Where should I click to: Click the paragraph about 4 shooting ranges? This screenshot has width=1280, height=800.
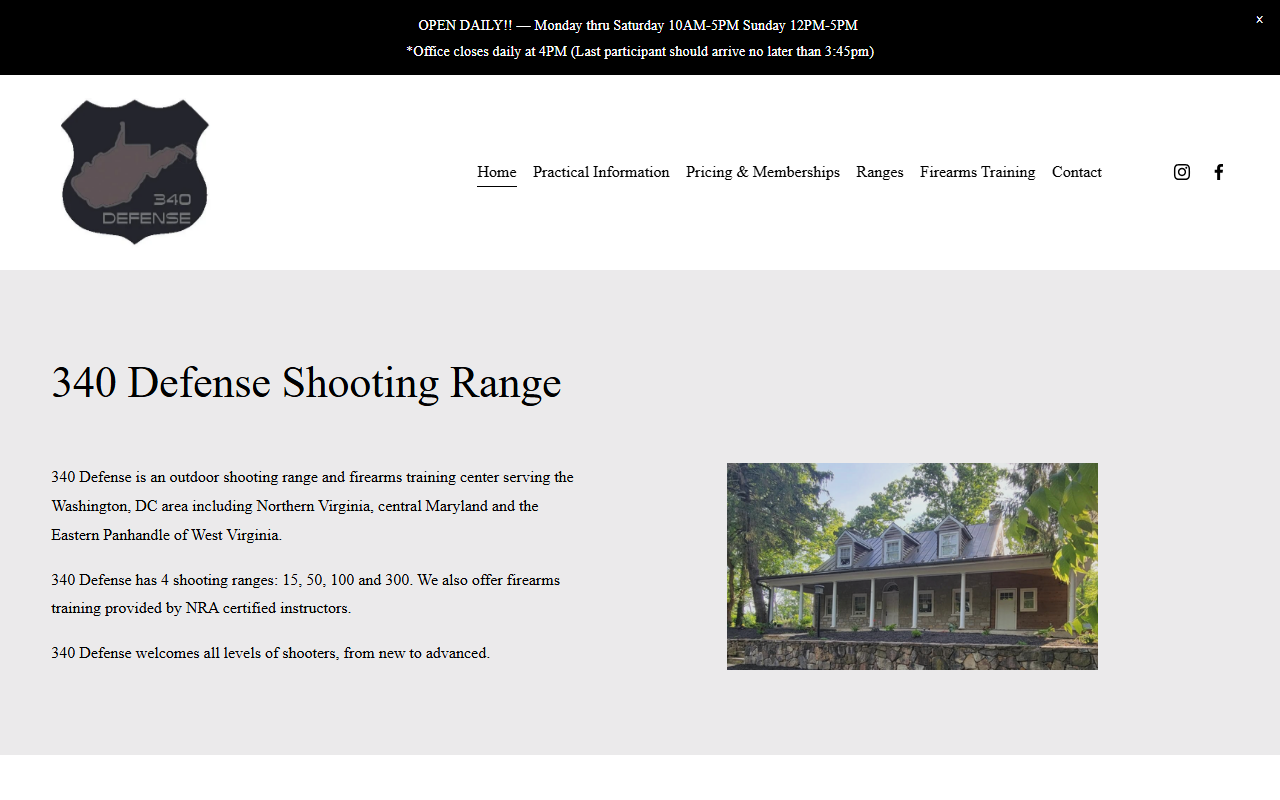306,594
